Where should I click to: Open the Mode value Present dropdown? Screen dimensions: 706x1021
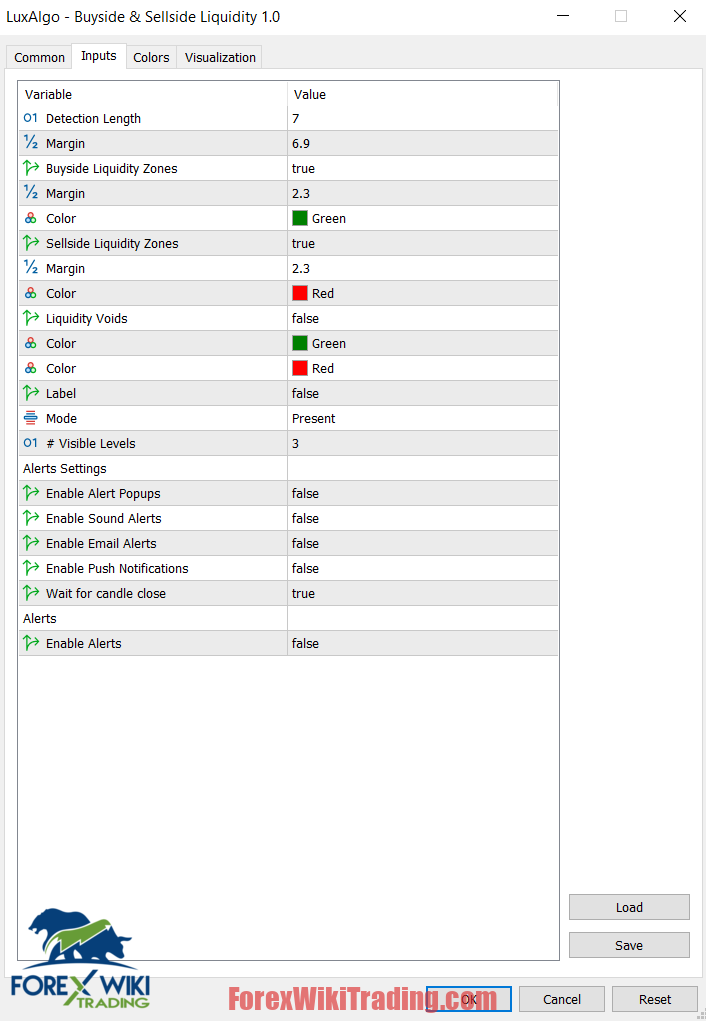point(423,418)
